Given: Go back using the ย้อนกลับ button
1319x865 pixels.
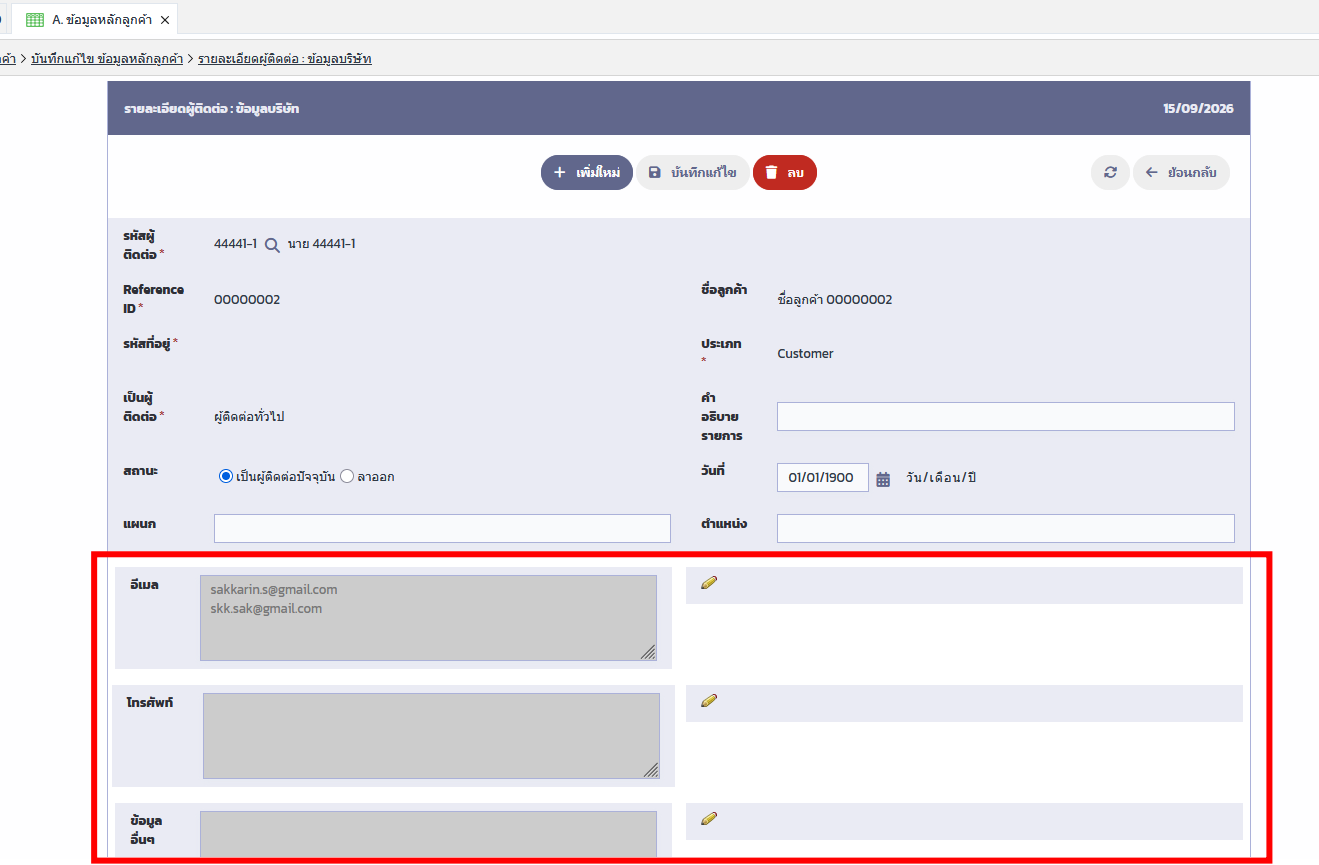Looking at the screenshot, I should 1181,172.
